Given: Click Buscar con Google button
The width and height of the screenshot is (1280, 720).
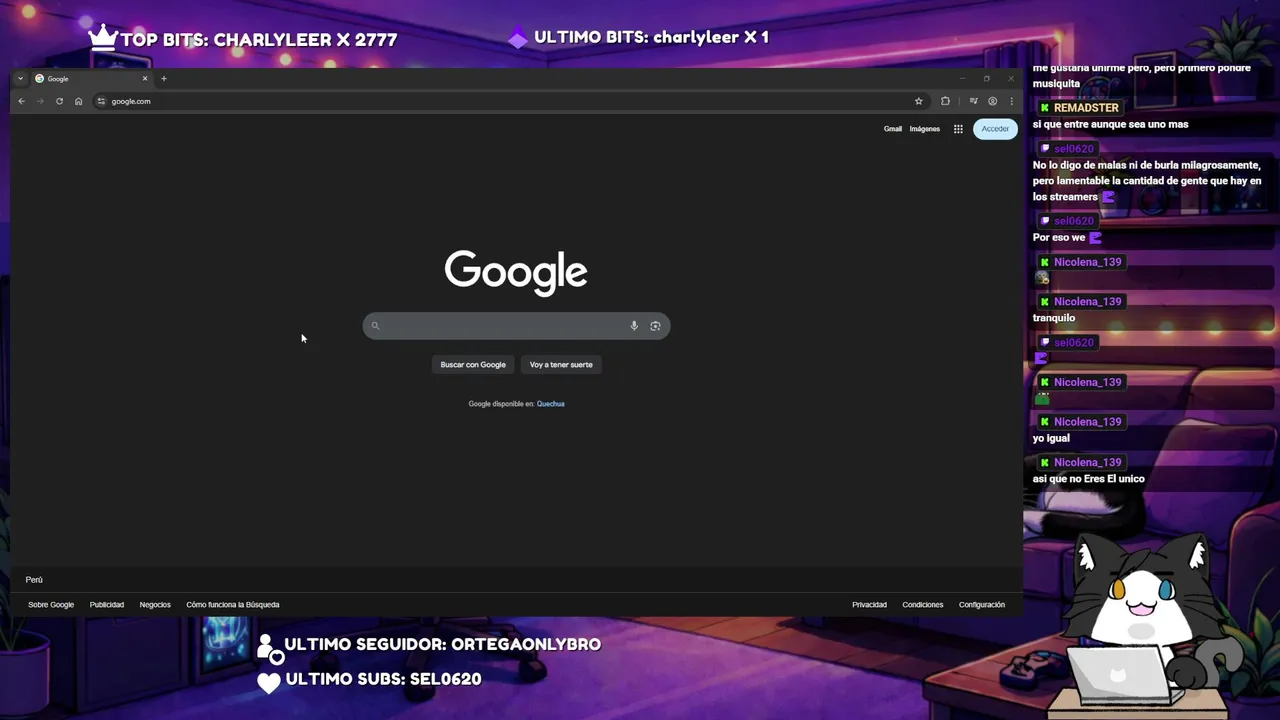Looking at the screenshot, I should click(473, 364).
